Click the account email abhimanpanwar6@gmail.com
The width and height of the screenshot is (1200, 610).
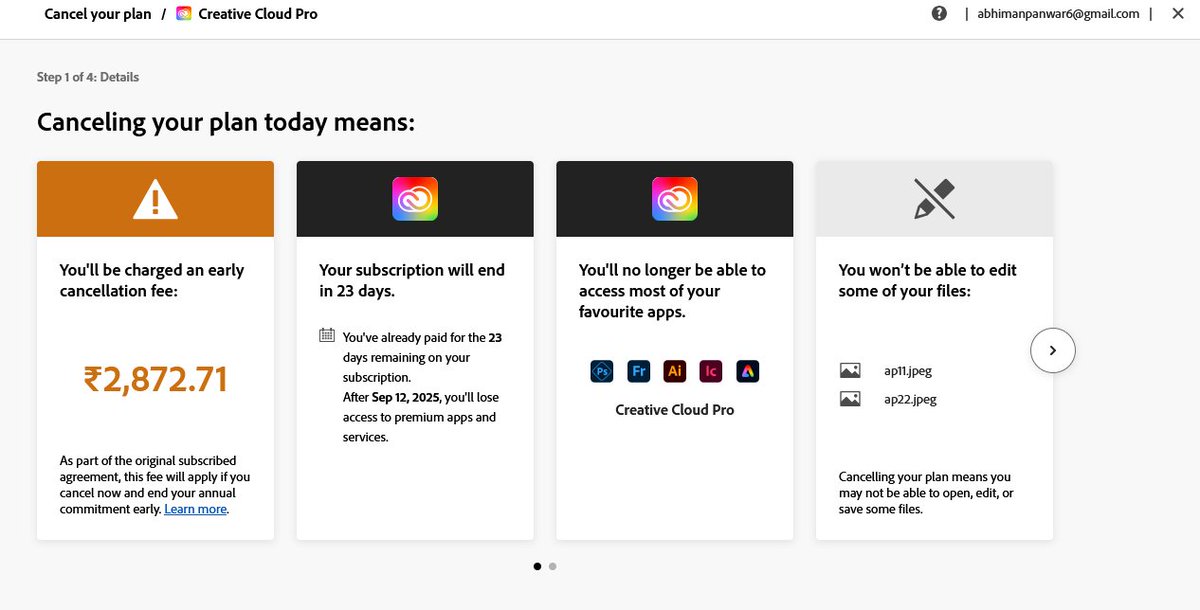[1058, 14]
